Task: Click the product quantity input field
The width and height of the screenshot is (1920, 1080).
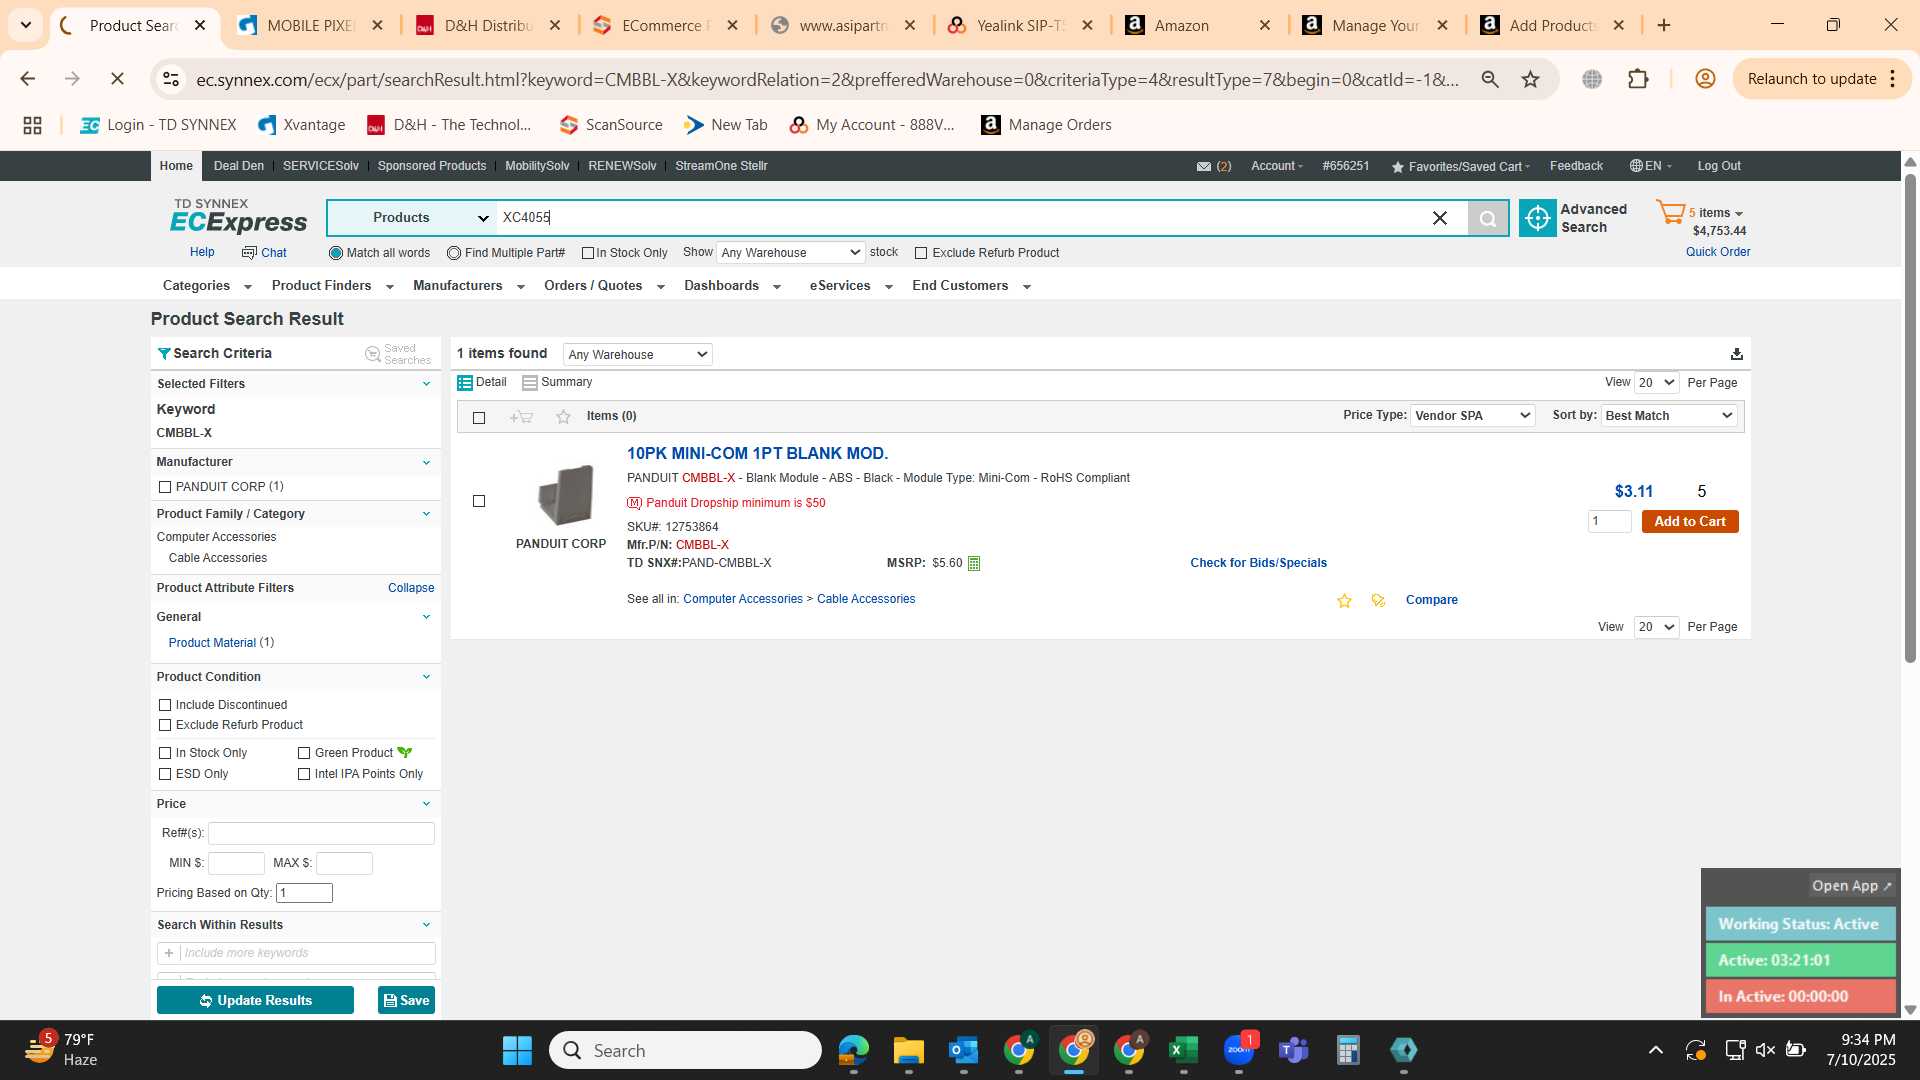Action: tap(1610, 522)
